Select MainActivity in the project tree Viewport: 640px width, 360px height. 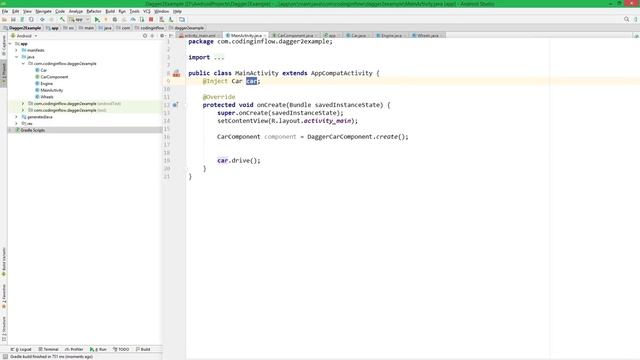(x=51, y=90)
